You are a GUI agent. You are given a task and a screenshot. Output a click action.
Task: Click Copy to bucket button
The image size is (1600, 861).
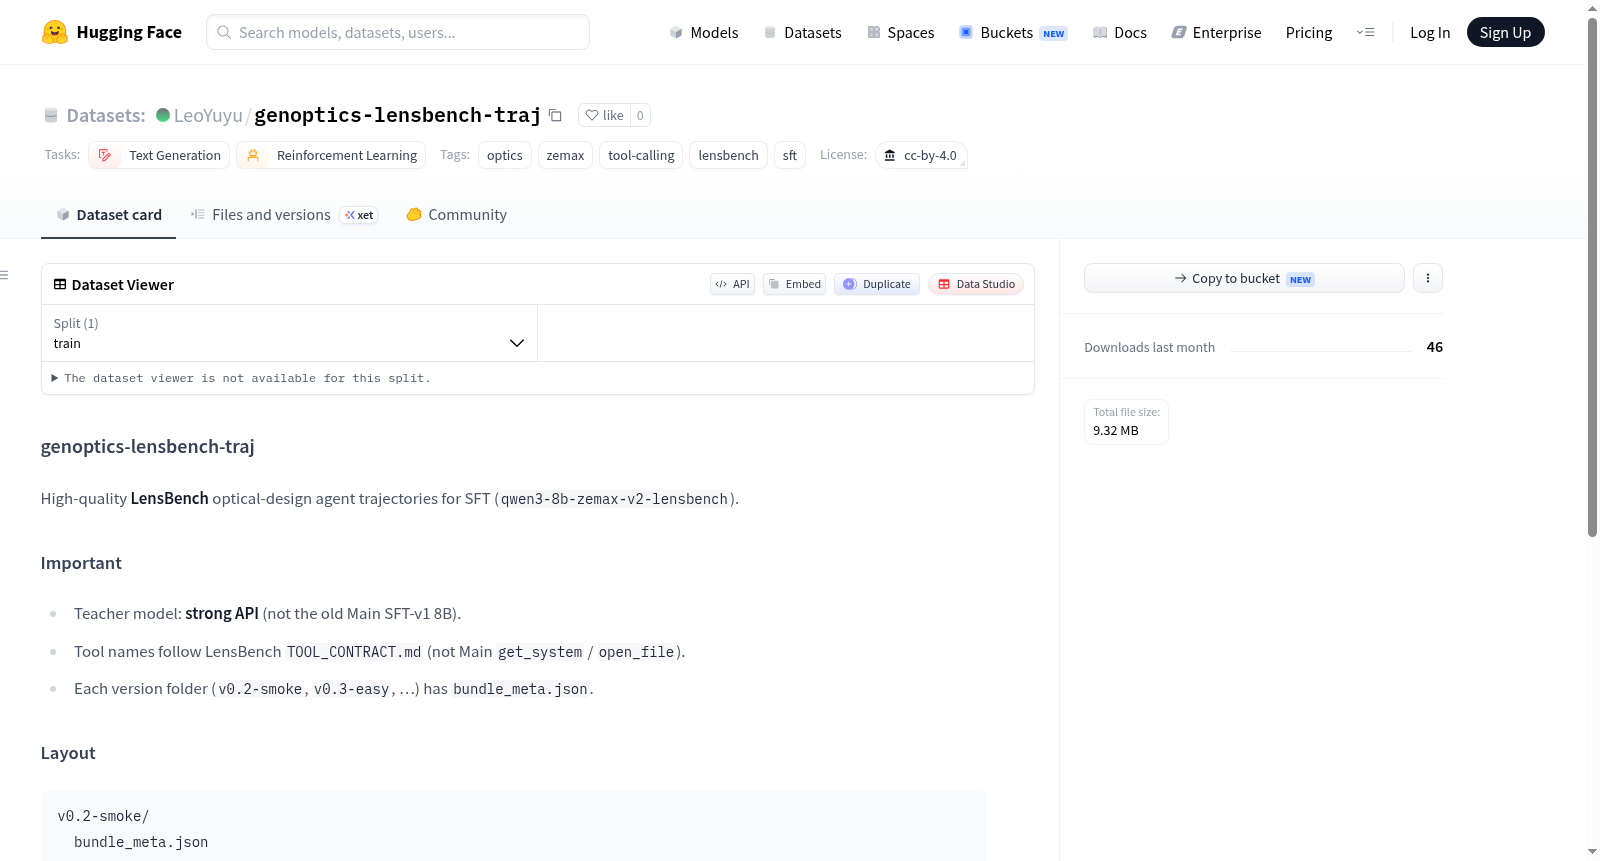point(1244,278)
